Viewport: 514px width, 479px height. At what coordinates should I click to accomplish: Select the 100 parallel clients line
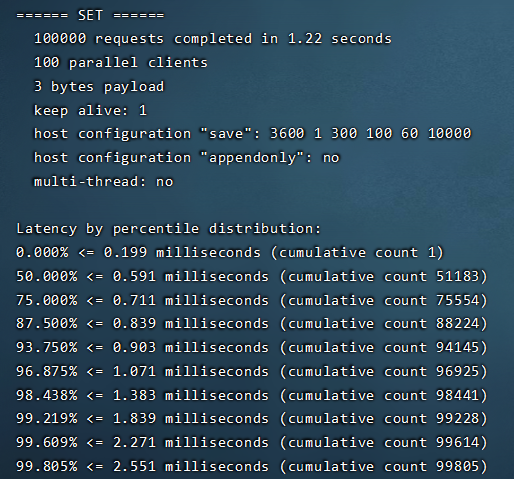[x=121, y=63]
